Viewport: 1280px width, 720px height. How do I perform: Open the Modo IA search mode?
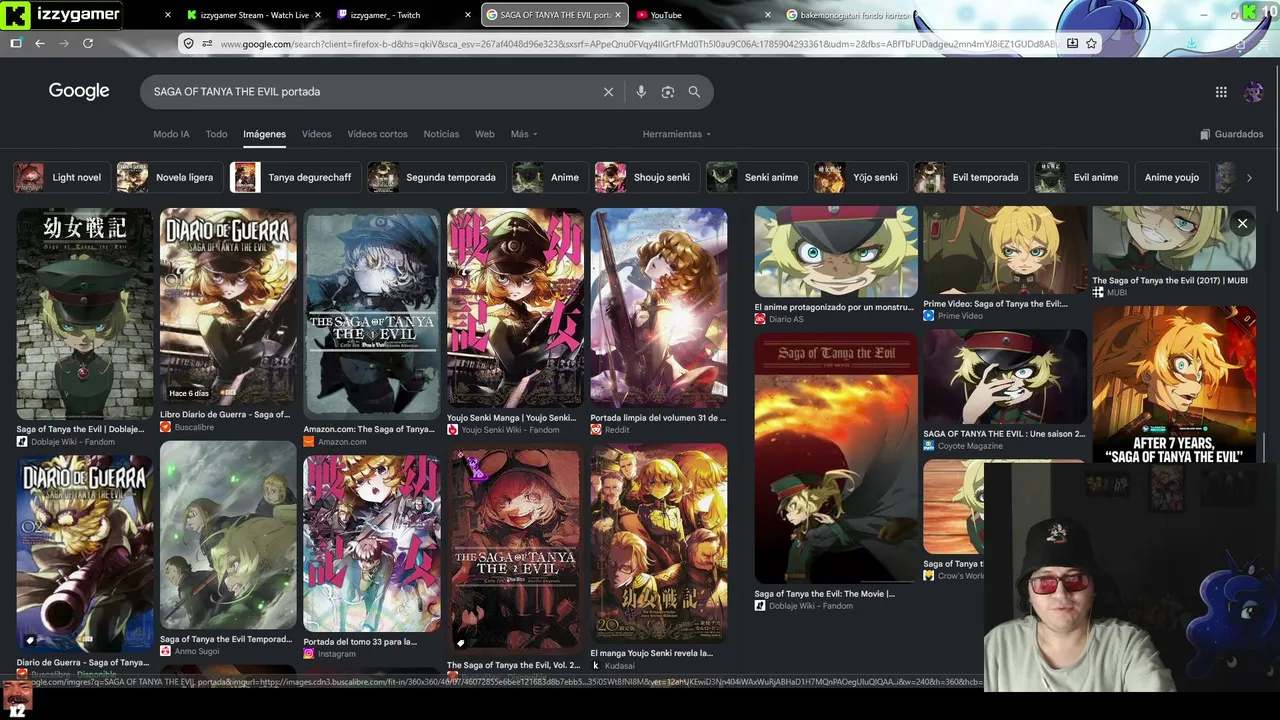pyautogui.click(x=171, y=134)
